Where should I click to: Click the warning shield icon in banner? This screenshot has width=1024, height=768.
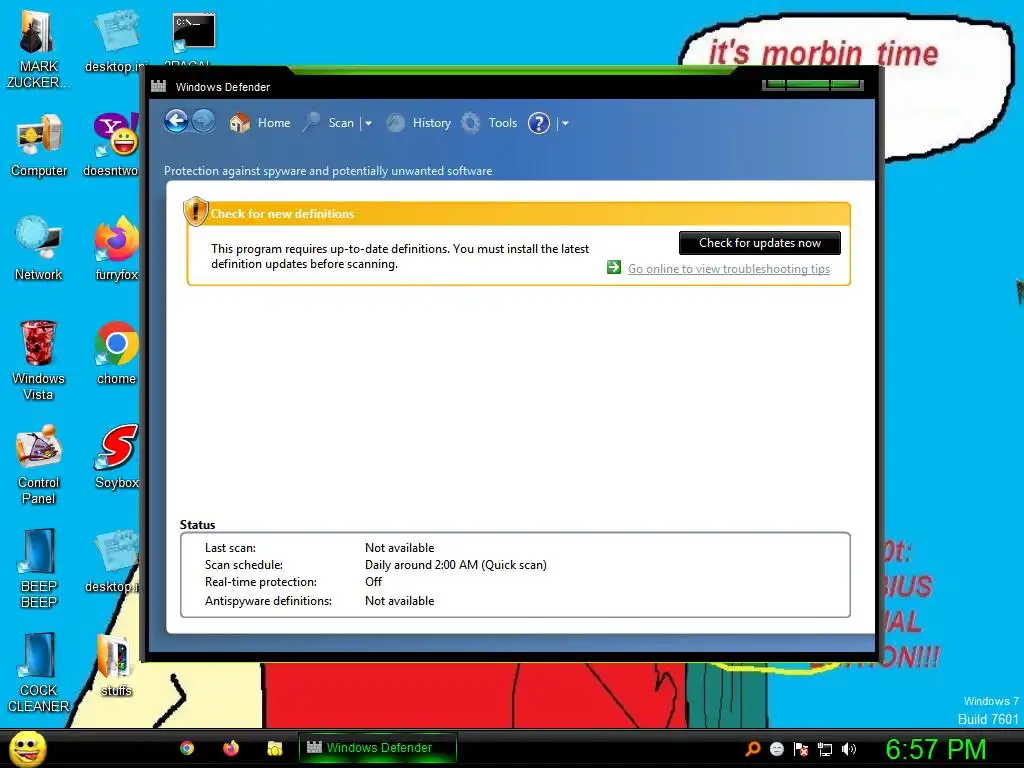pos(195,211)
